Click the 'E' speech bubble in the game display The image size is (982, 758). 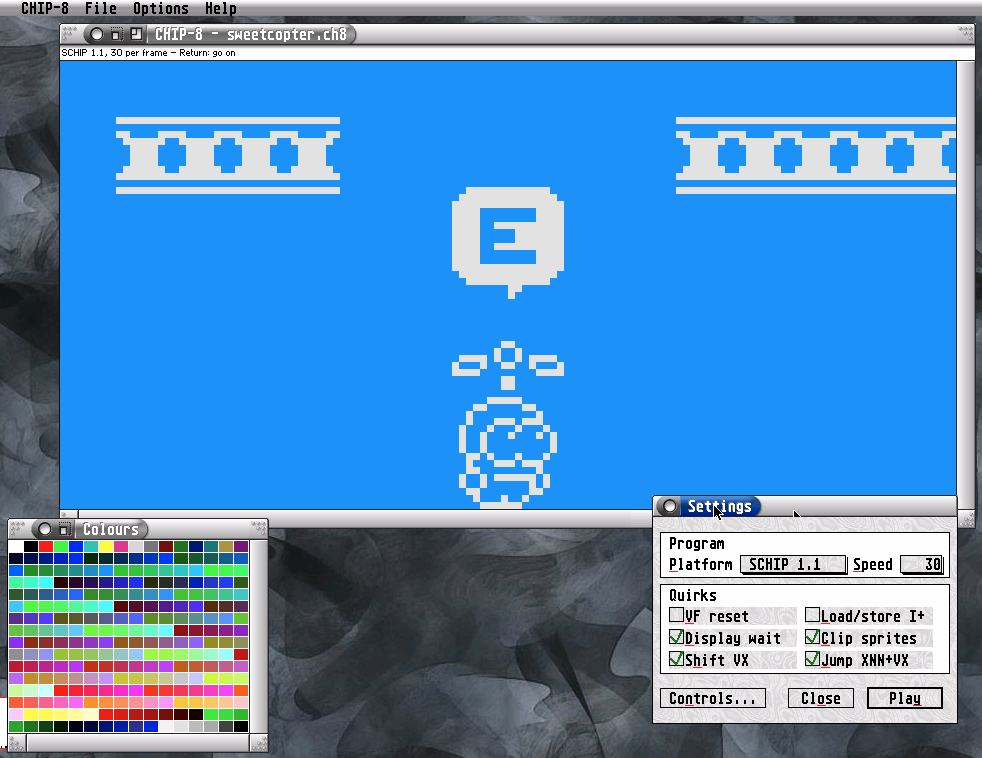pos(508,242)
